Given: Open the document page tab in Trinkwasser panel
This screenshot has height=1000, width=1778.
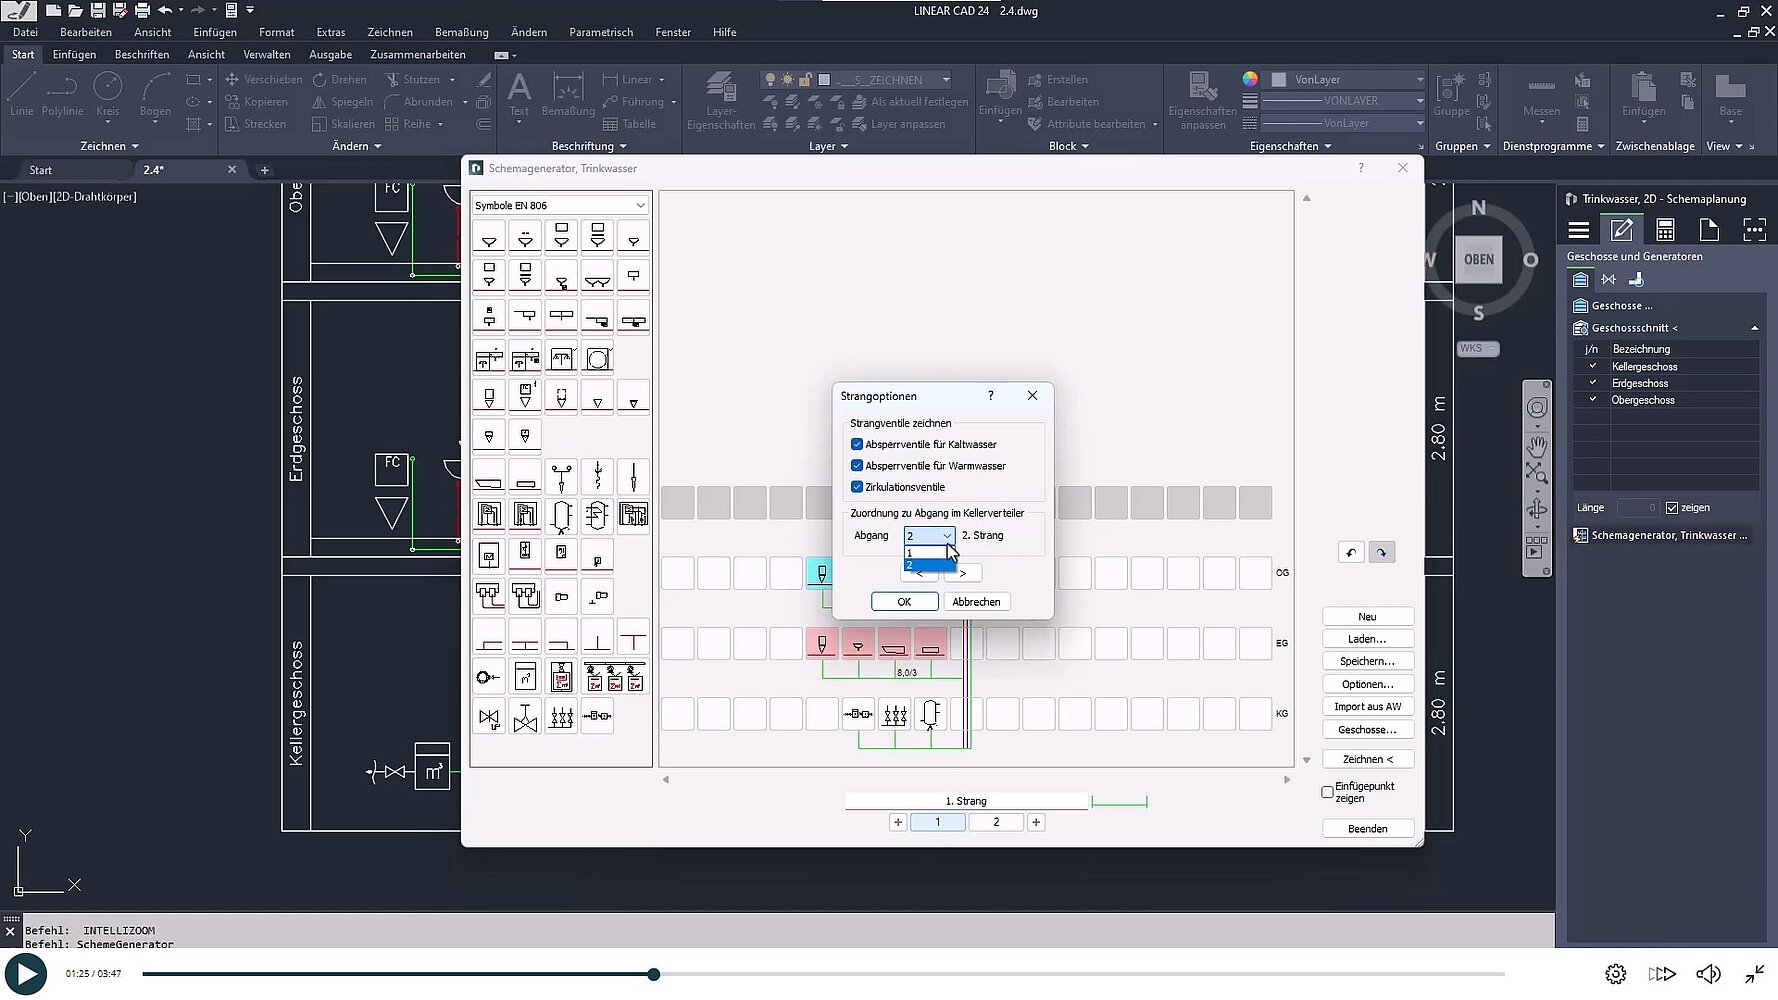Looking at the screenshot, I should (1709, 230).
